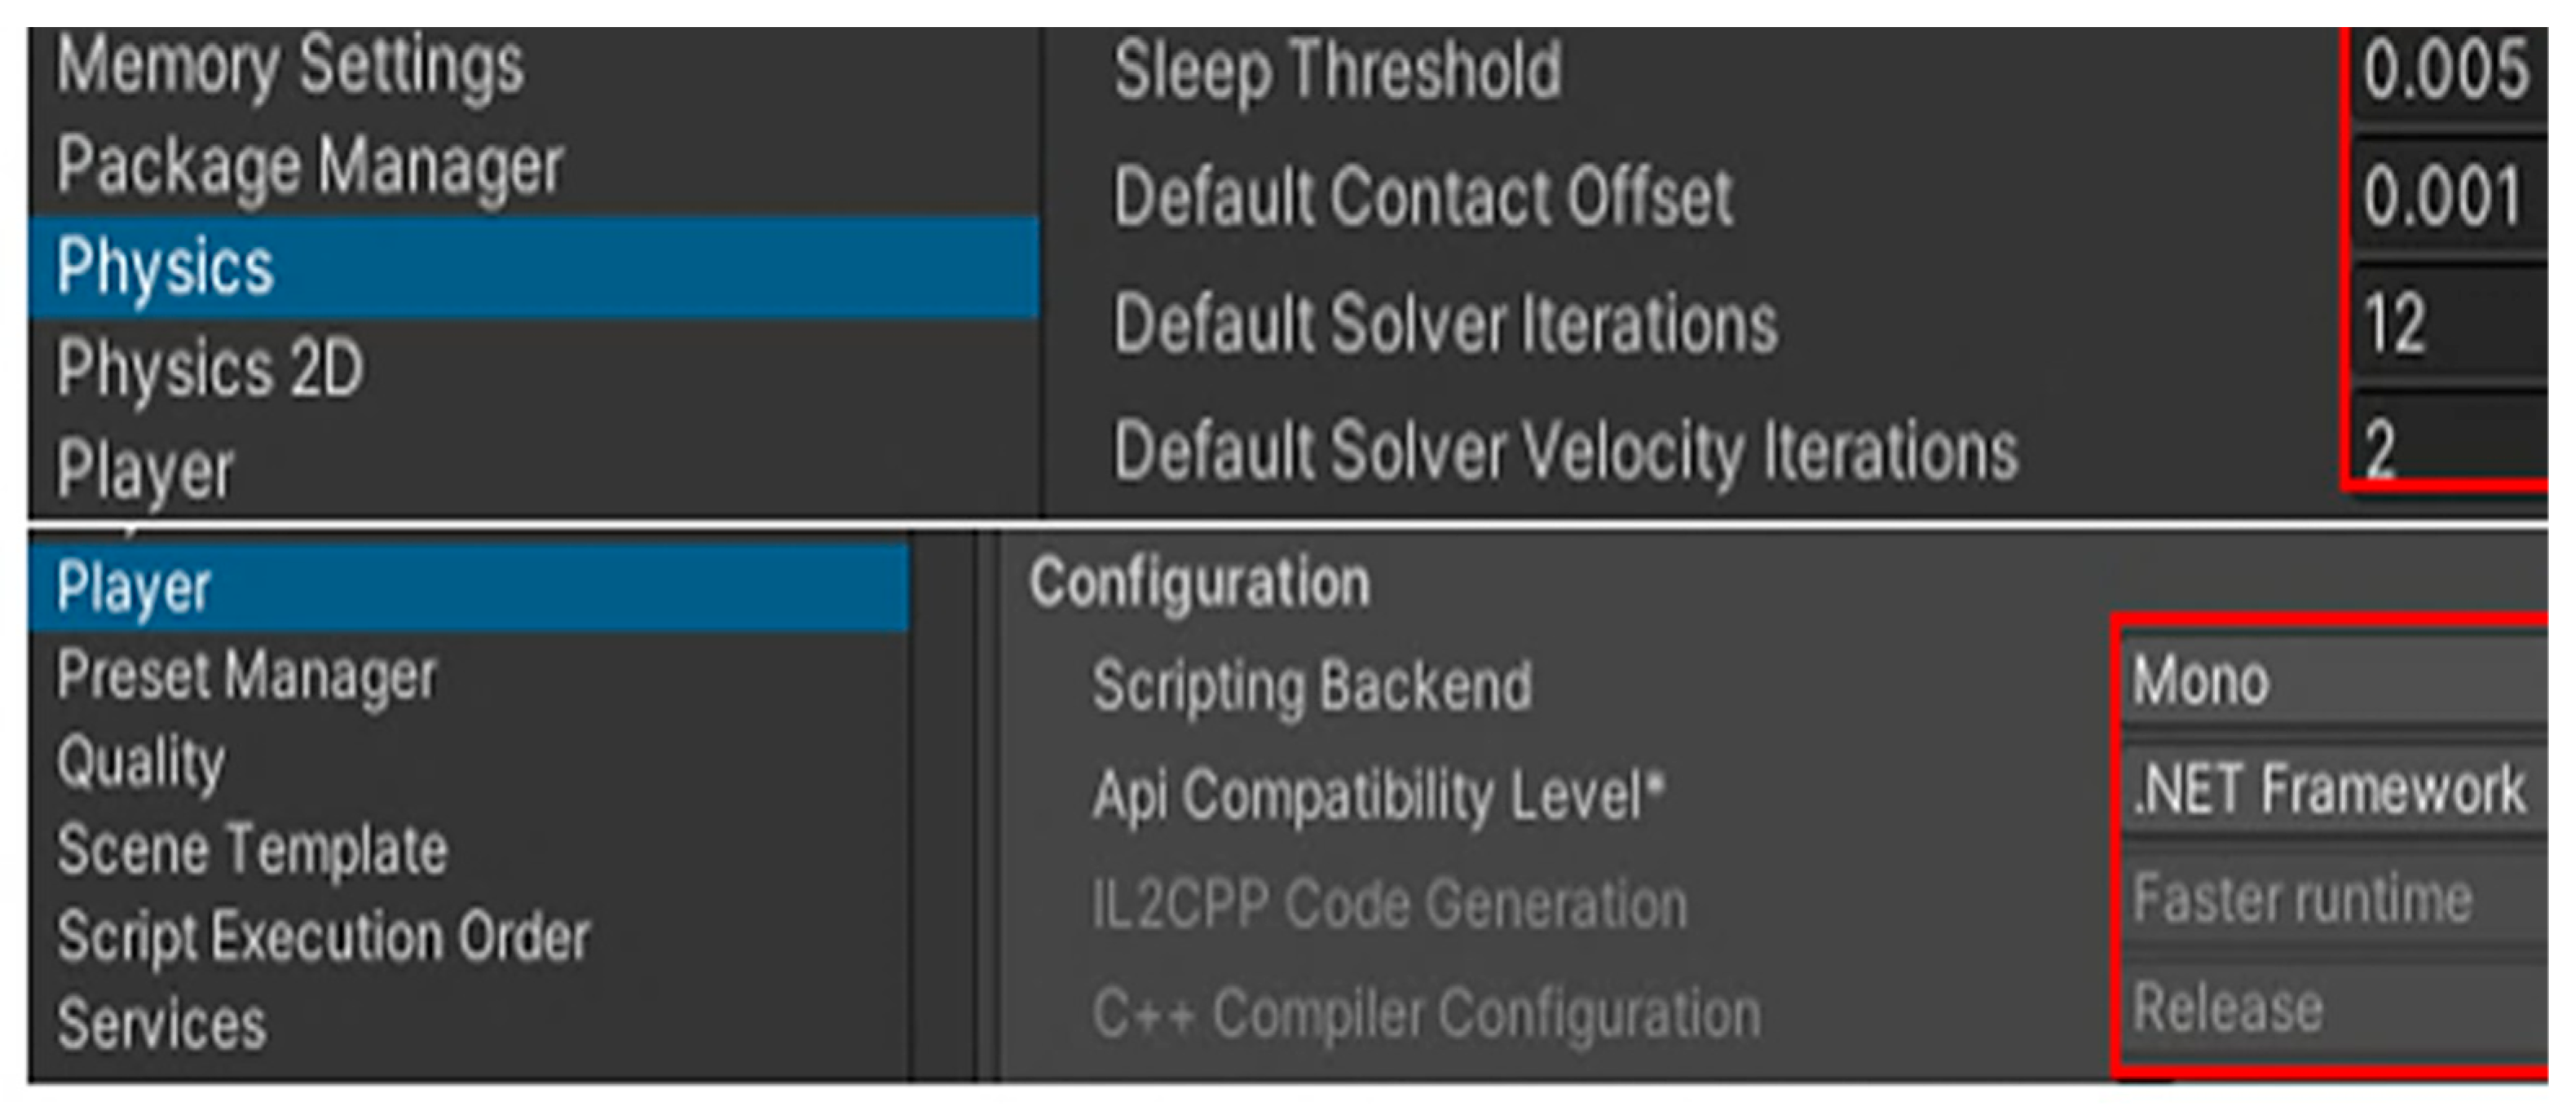Open Physics 2D settings
Viewport: 2576px width, 1115px height.
click(211, 368)
